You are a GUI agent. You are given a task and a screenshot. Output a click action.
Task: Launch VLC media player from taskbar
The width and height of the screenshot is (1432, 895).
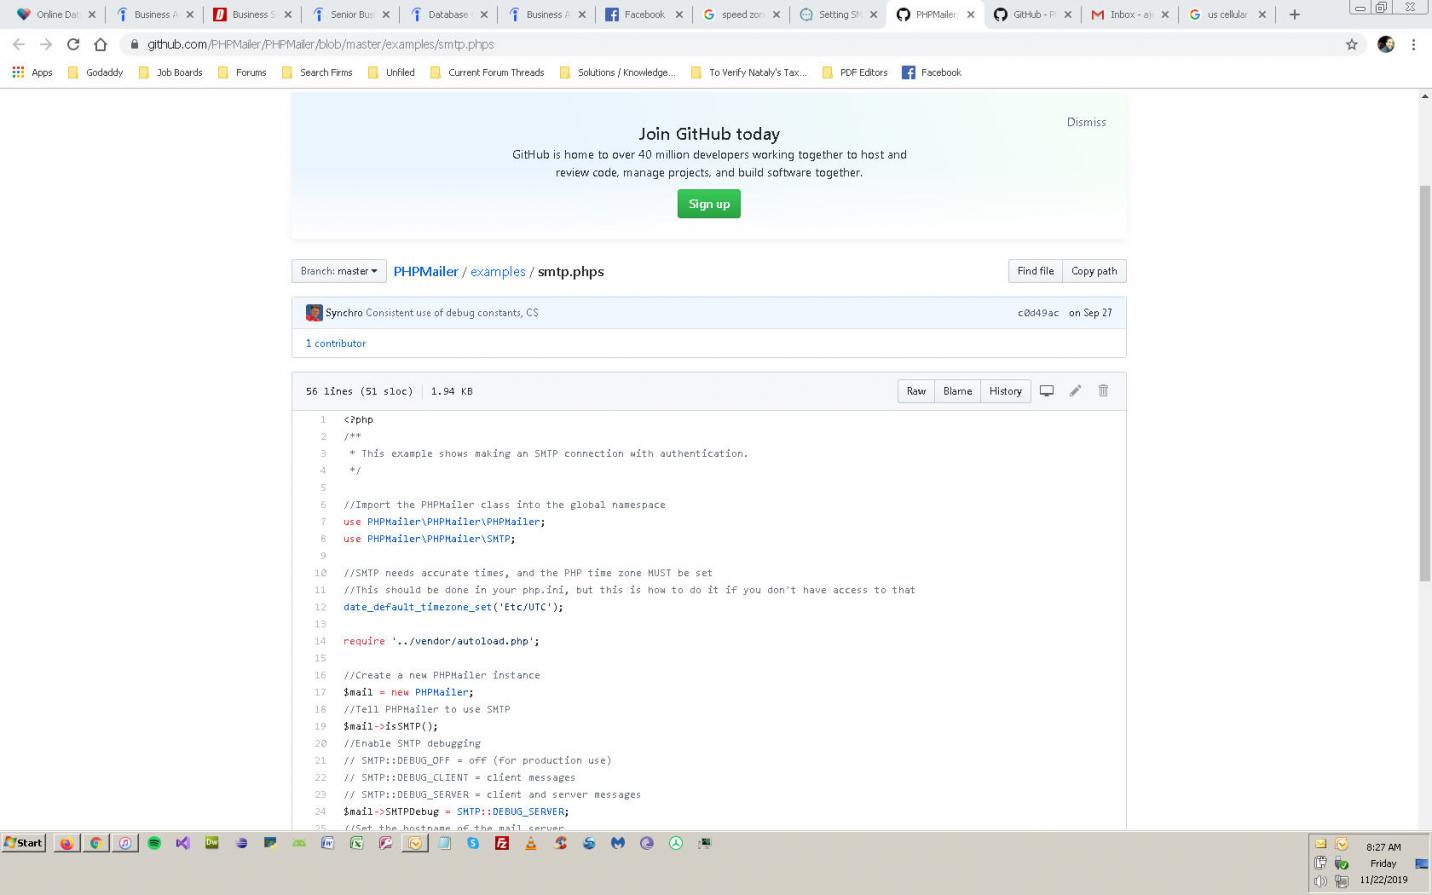pos(530,843)
